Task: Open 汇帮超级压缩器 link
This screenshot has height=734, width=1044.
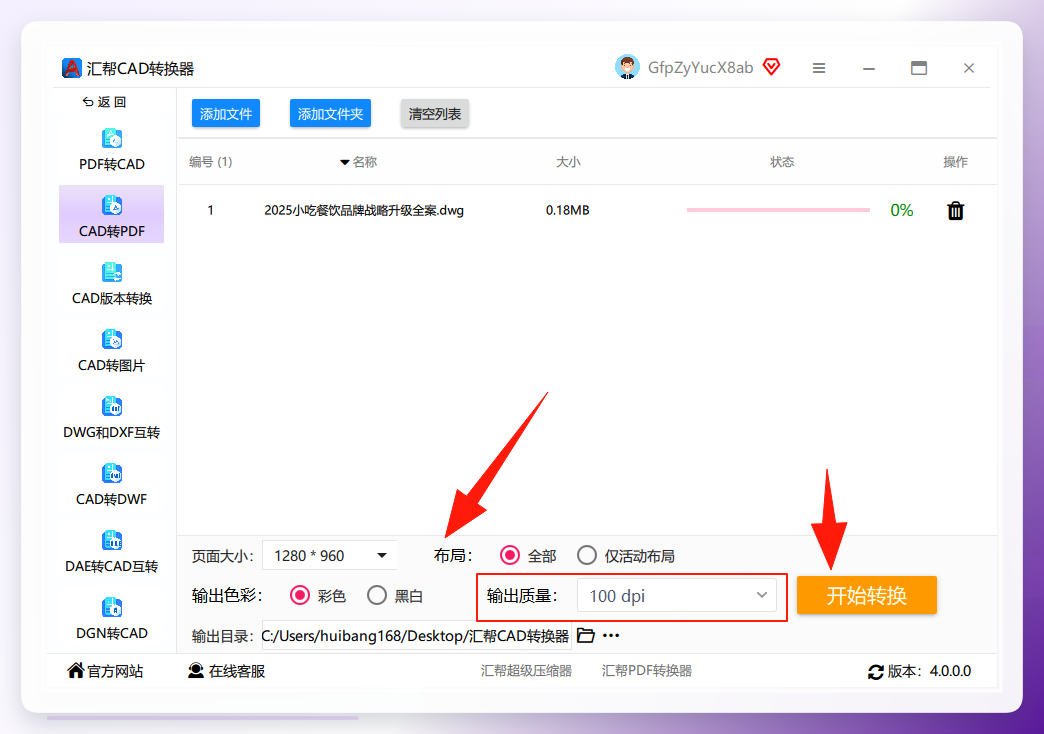Action: tap(526, 671)
